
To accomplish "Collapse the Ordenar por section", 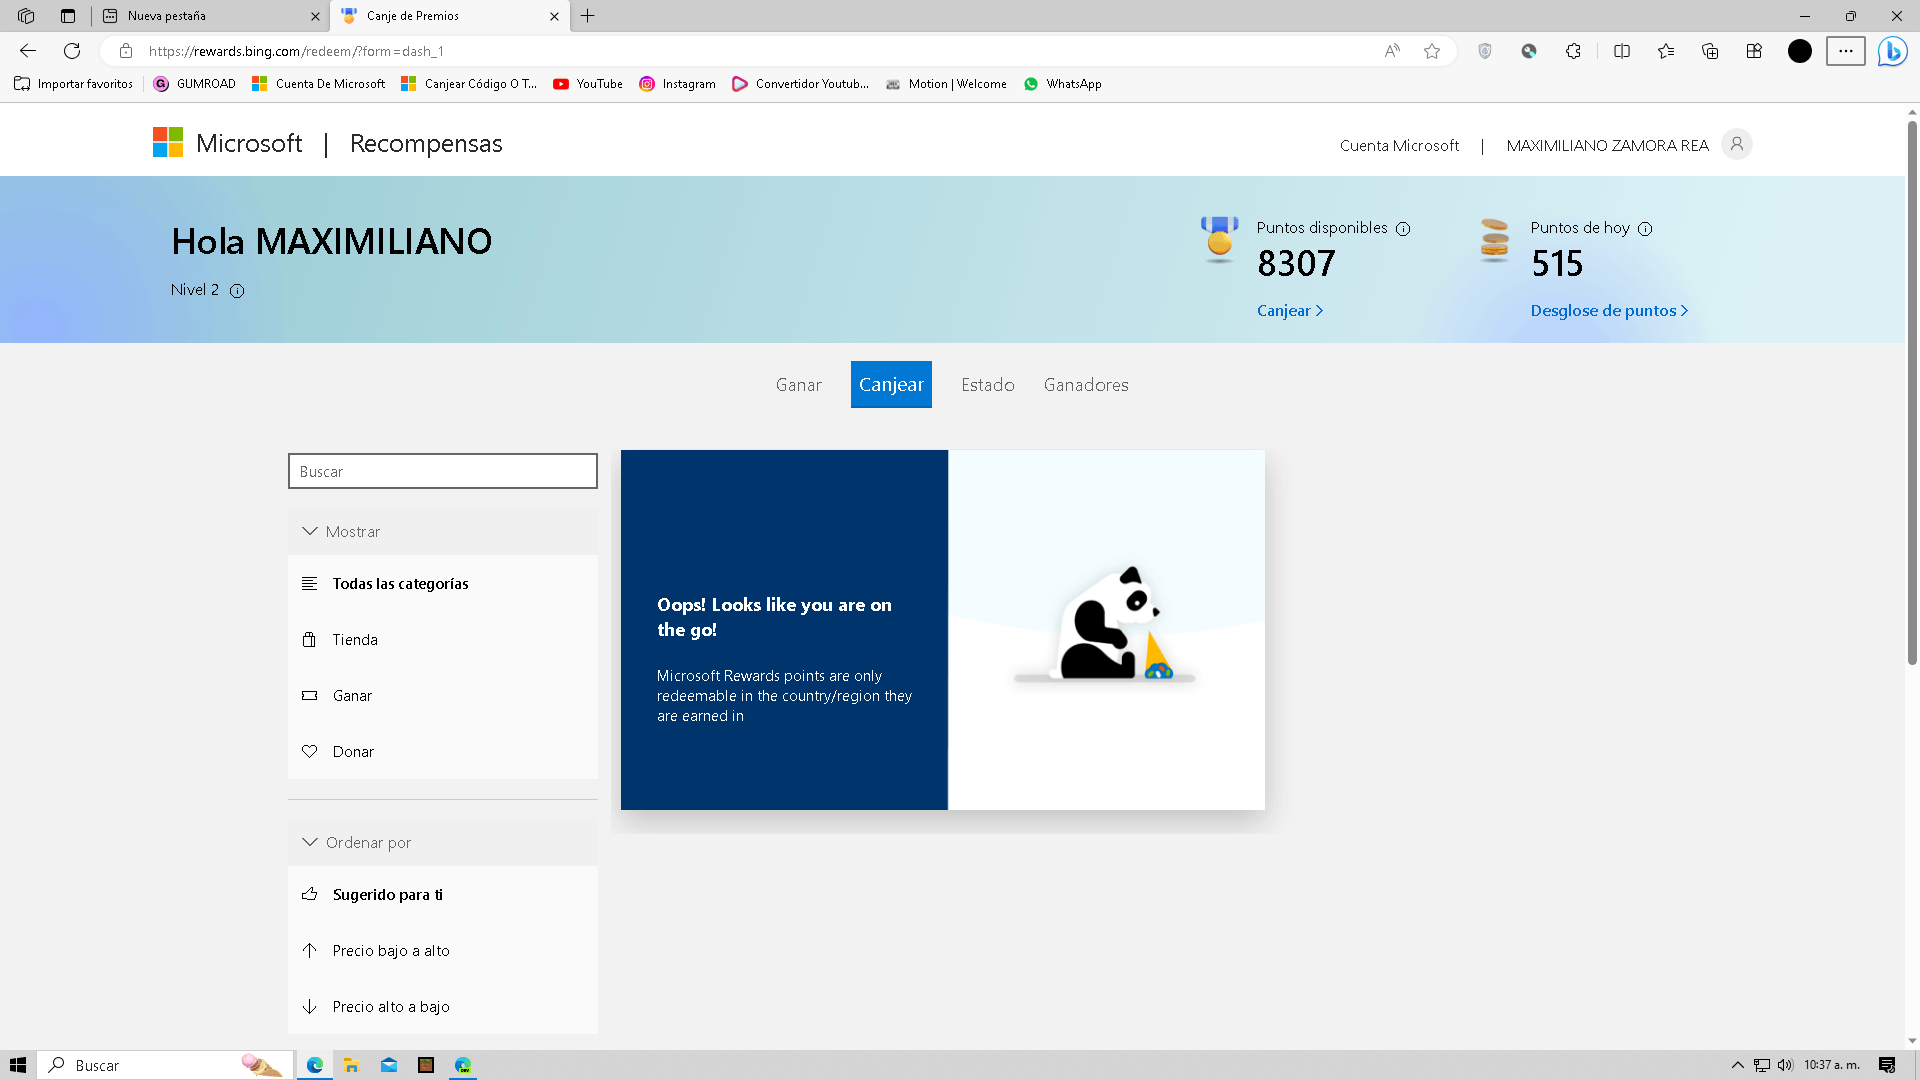I will (x=443, y=843).
